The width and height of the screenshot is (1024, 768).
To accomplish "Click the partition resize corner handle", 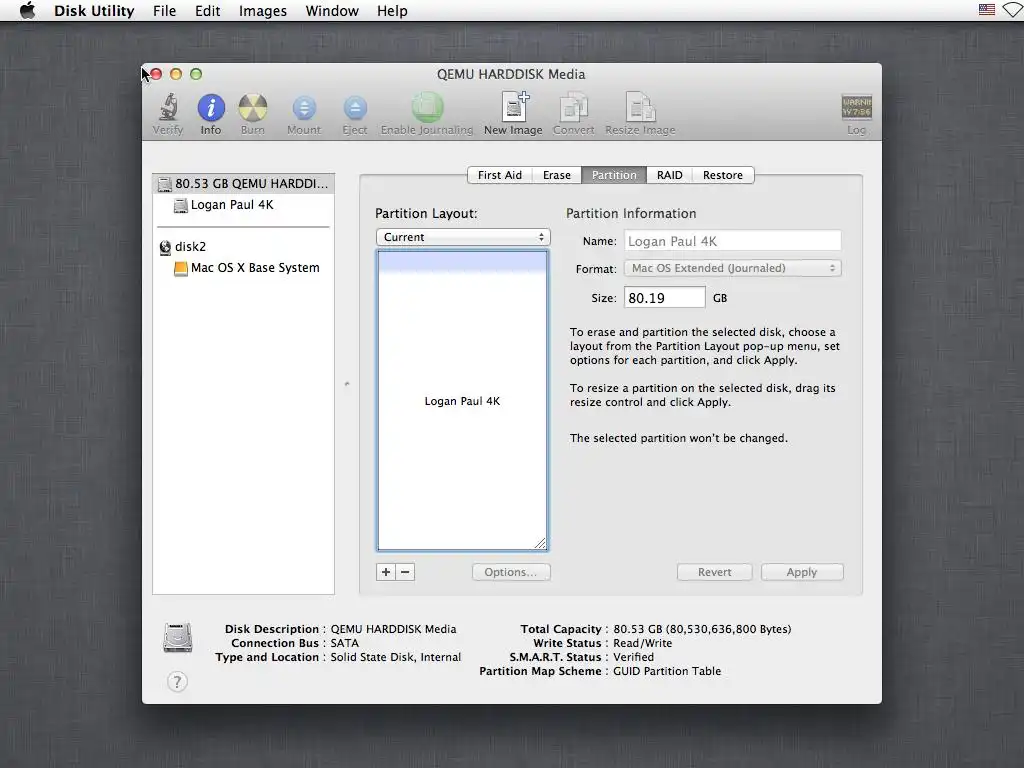I will (x=540, y=543).
